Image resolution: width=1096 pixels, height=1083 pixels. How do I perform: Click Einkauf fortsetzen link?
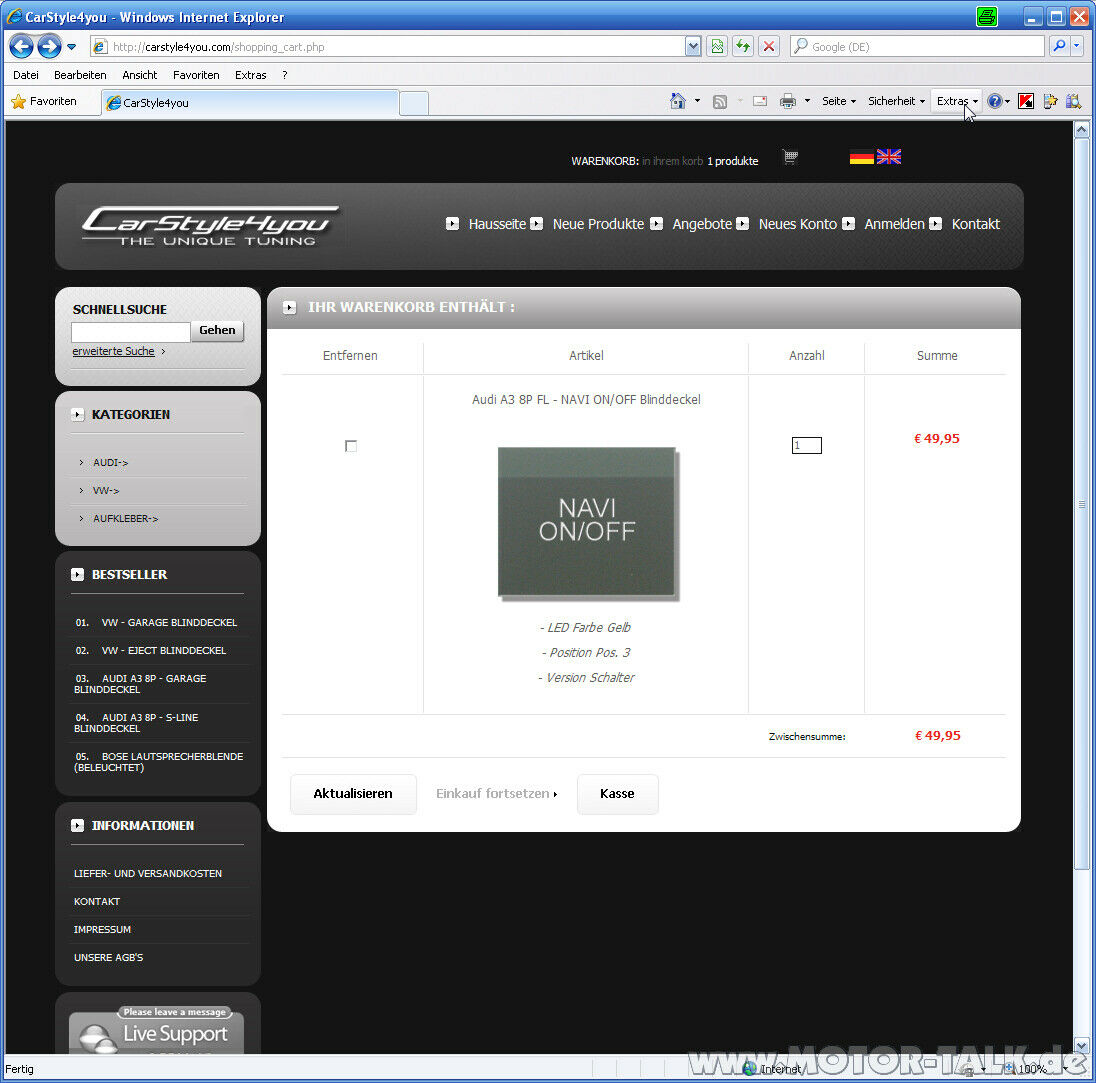pyautogui.click(x=496, y=794)
